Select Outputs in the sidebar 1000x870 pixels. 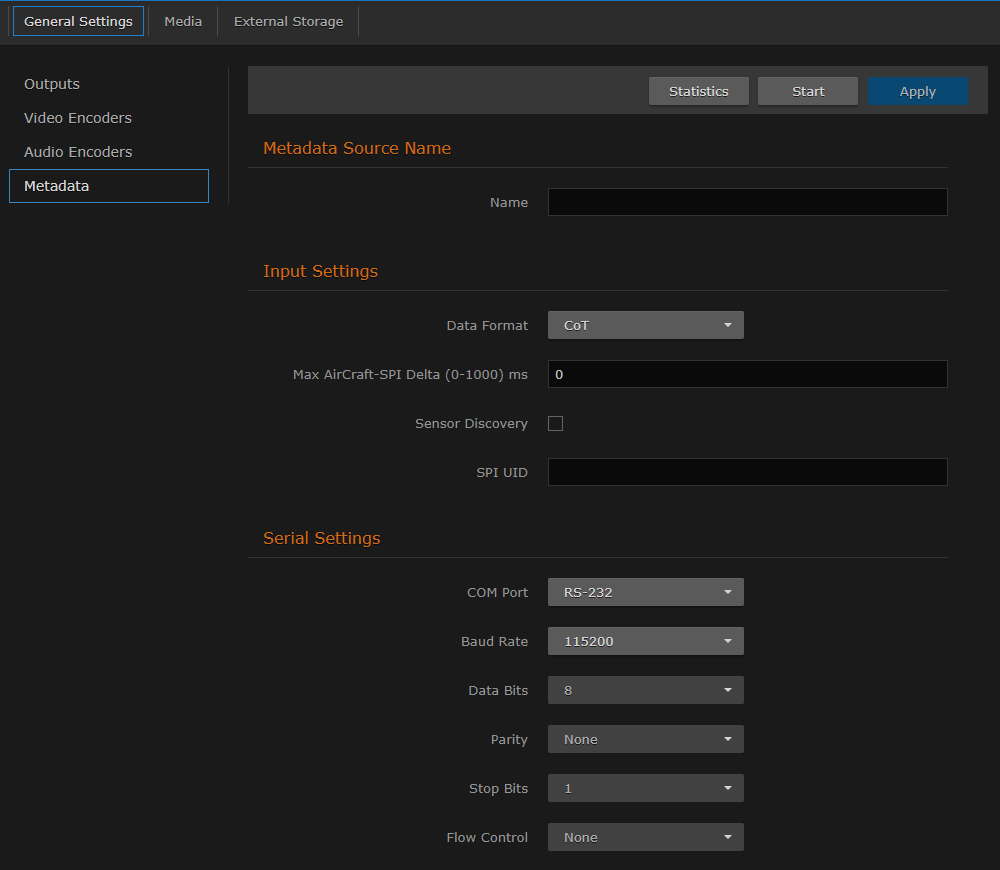coord(51,84)
